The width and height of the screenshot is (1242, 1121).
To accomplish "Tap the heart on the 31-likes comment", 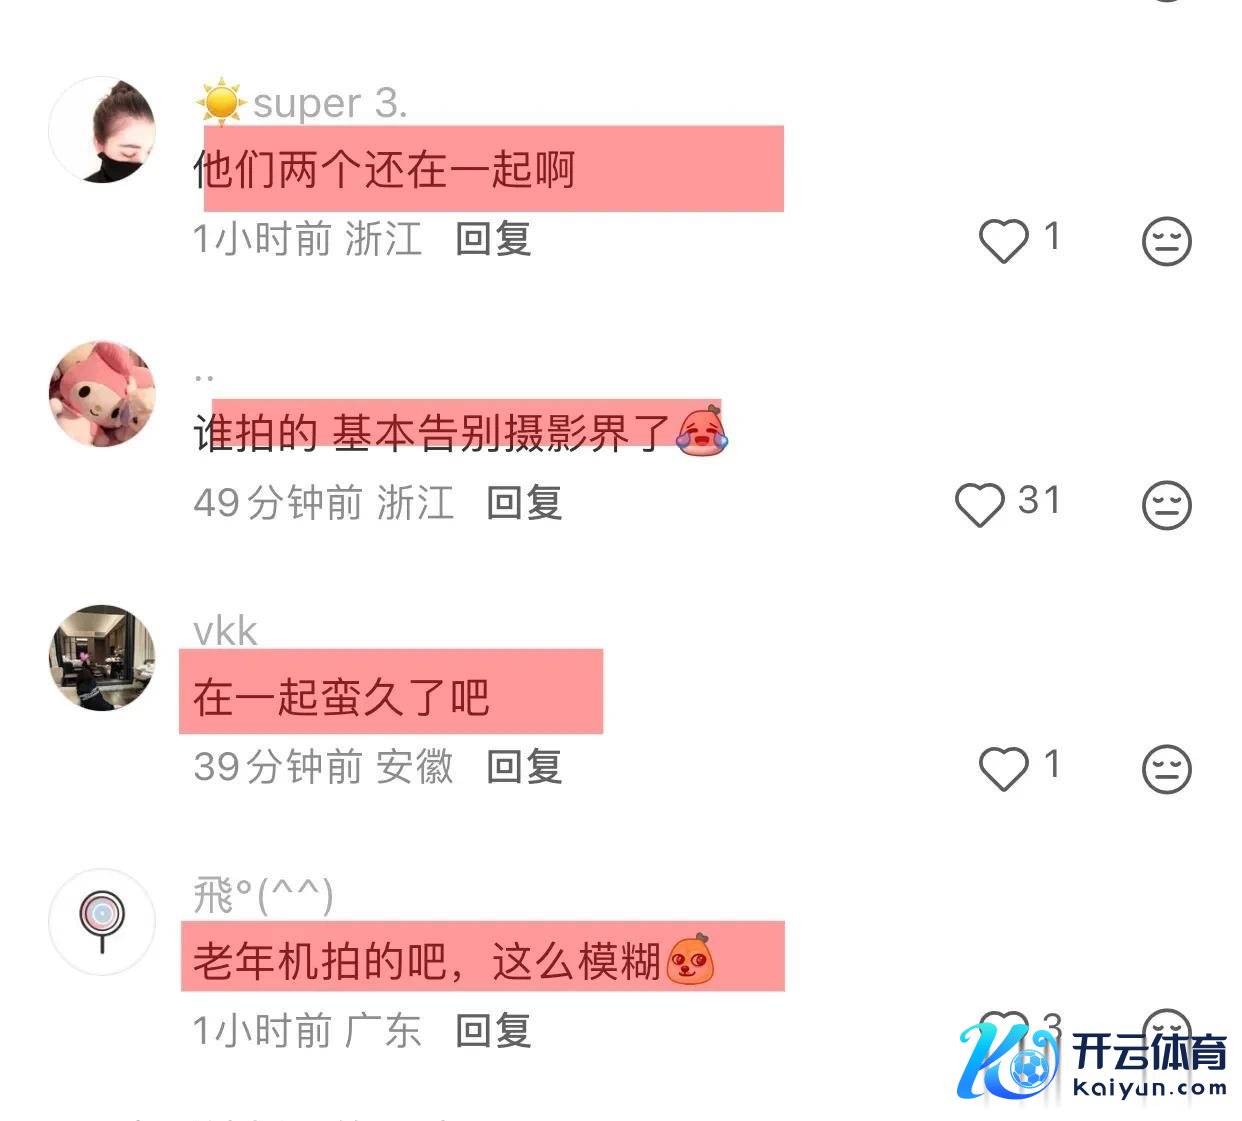I will pos(979,504).
